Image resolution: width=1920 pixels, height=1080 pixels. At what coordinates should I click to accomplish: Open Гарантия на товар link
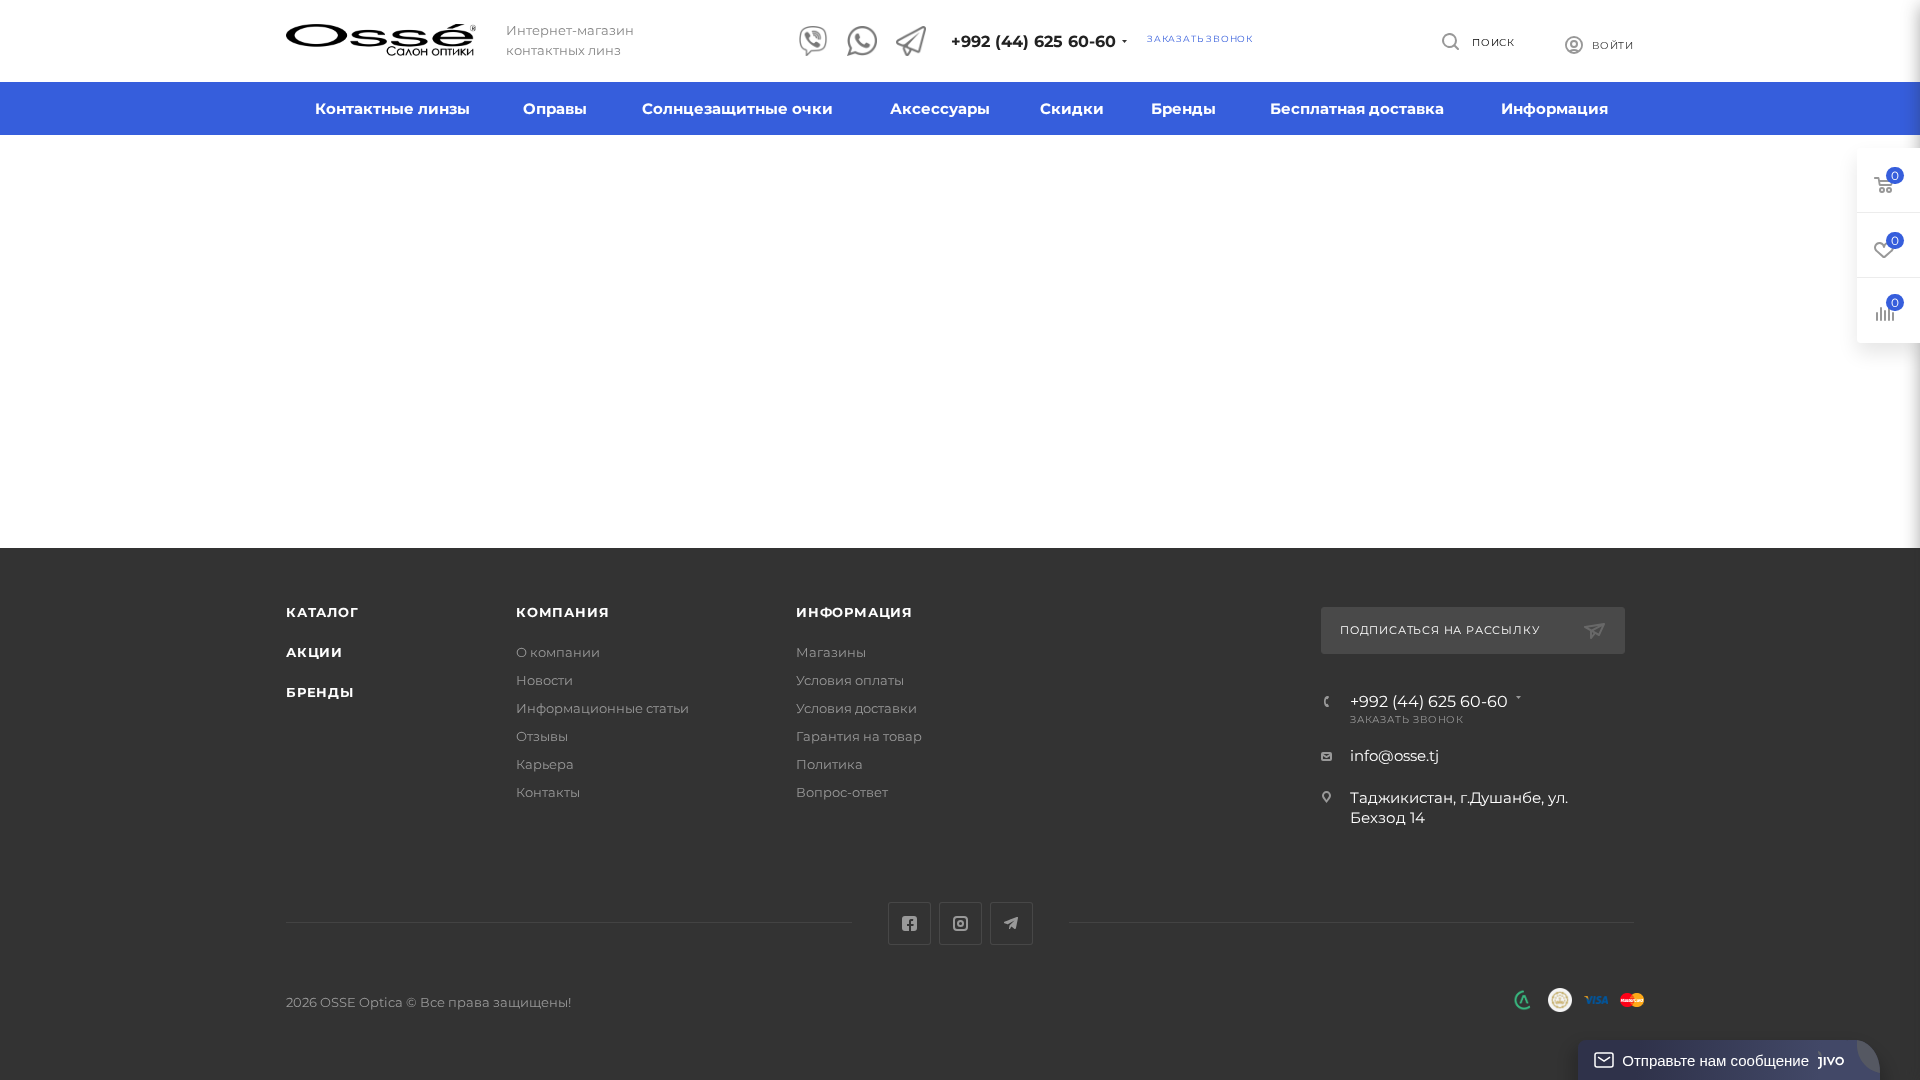point(859,736)
